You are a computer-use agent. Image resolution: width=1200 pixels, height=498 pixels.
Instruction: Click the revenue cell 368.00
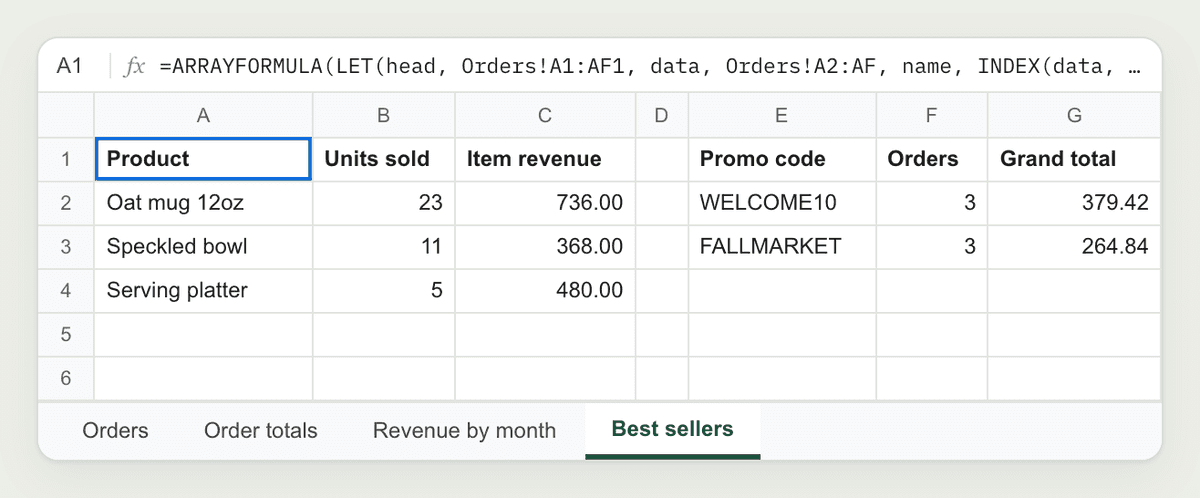[x=545, y=246]
